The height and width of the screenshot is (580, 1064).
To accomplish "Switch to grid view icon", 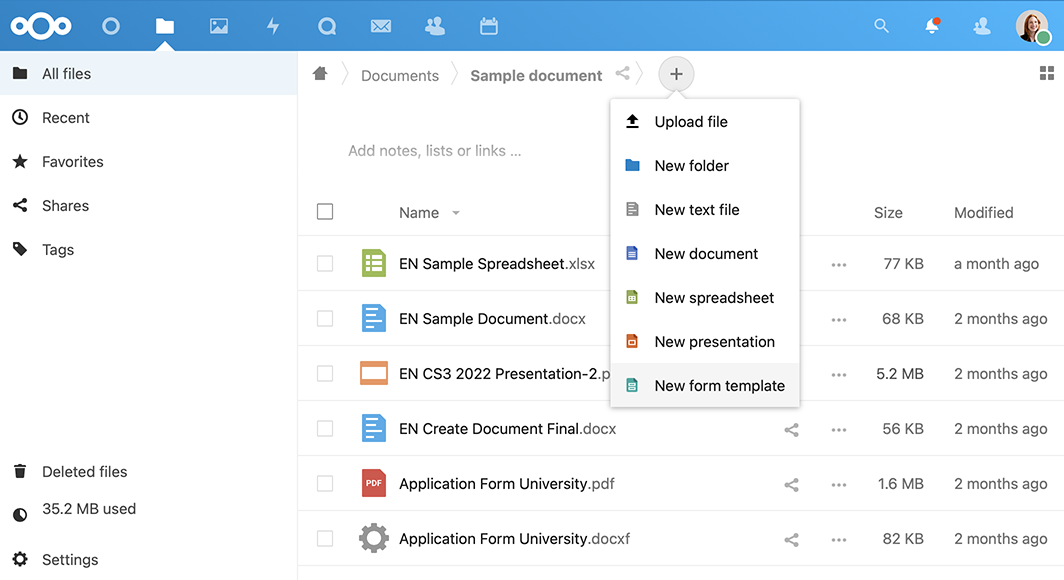I will click(x=1046, y=73).
